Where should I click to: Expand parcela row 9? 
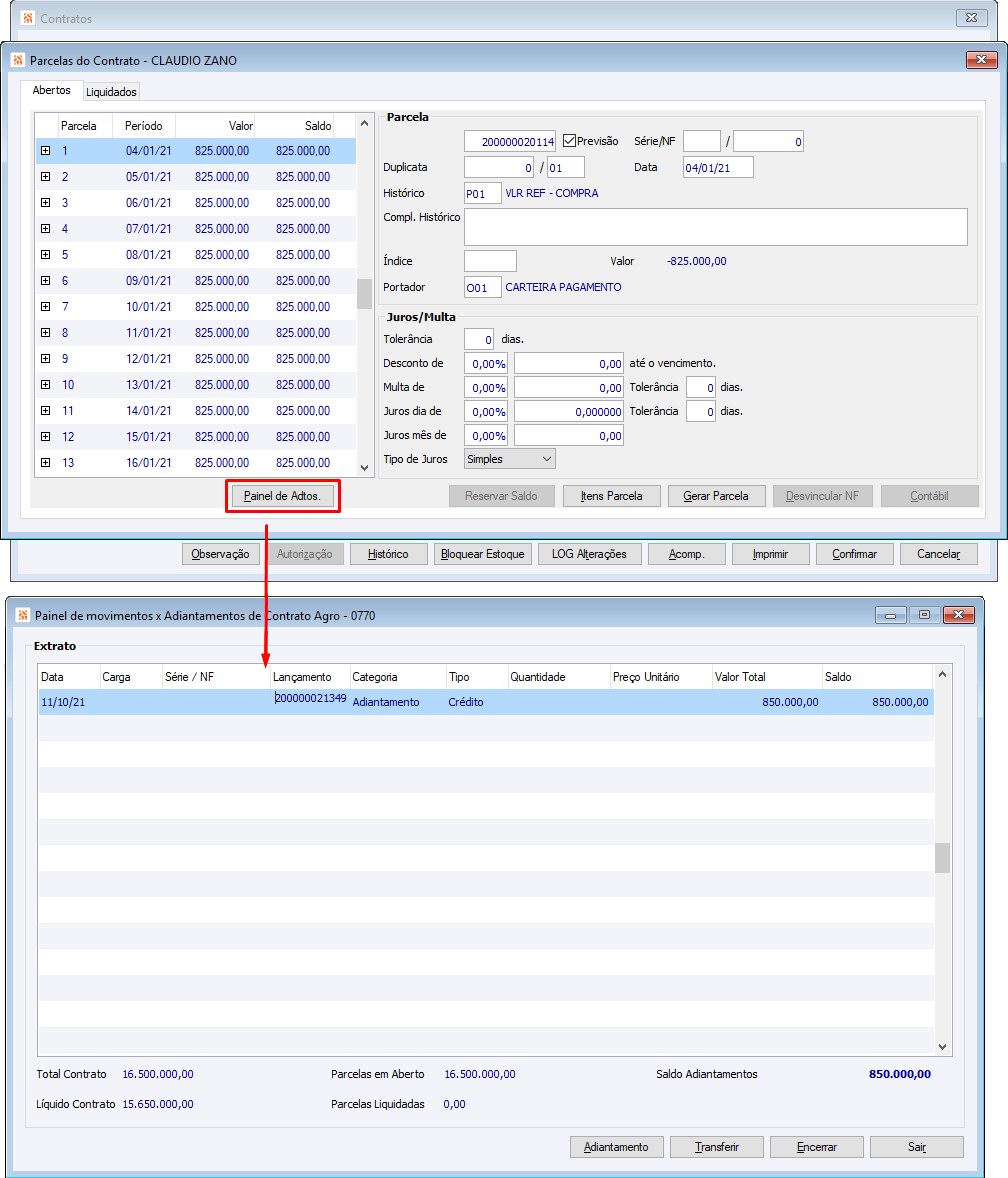point(45,358)
